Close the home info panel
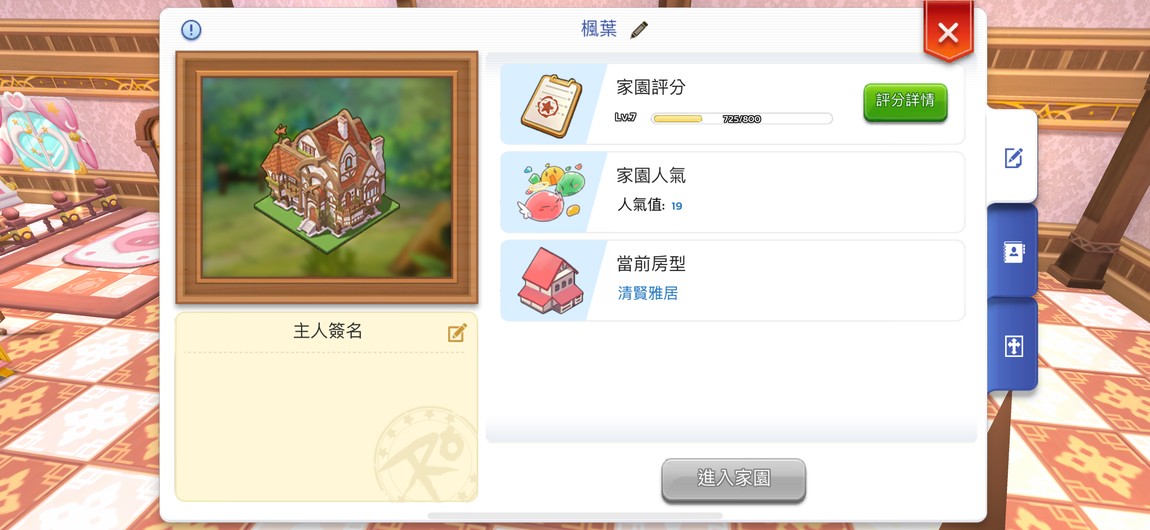The width and height of the screenshot is (1150, 530). tap(948, 32)
